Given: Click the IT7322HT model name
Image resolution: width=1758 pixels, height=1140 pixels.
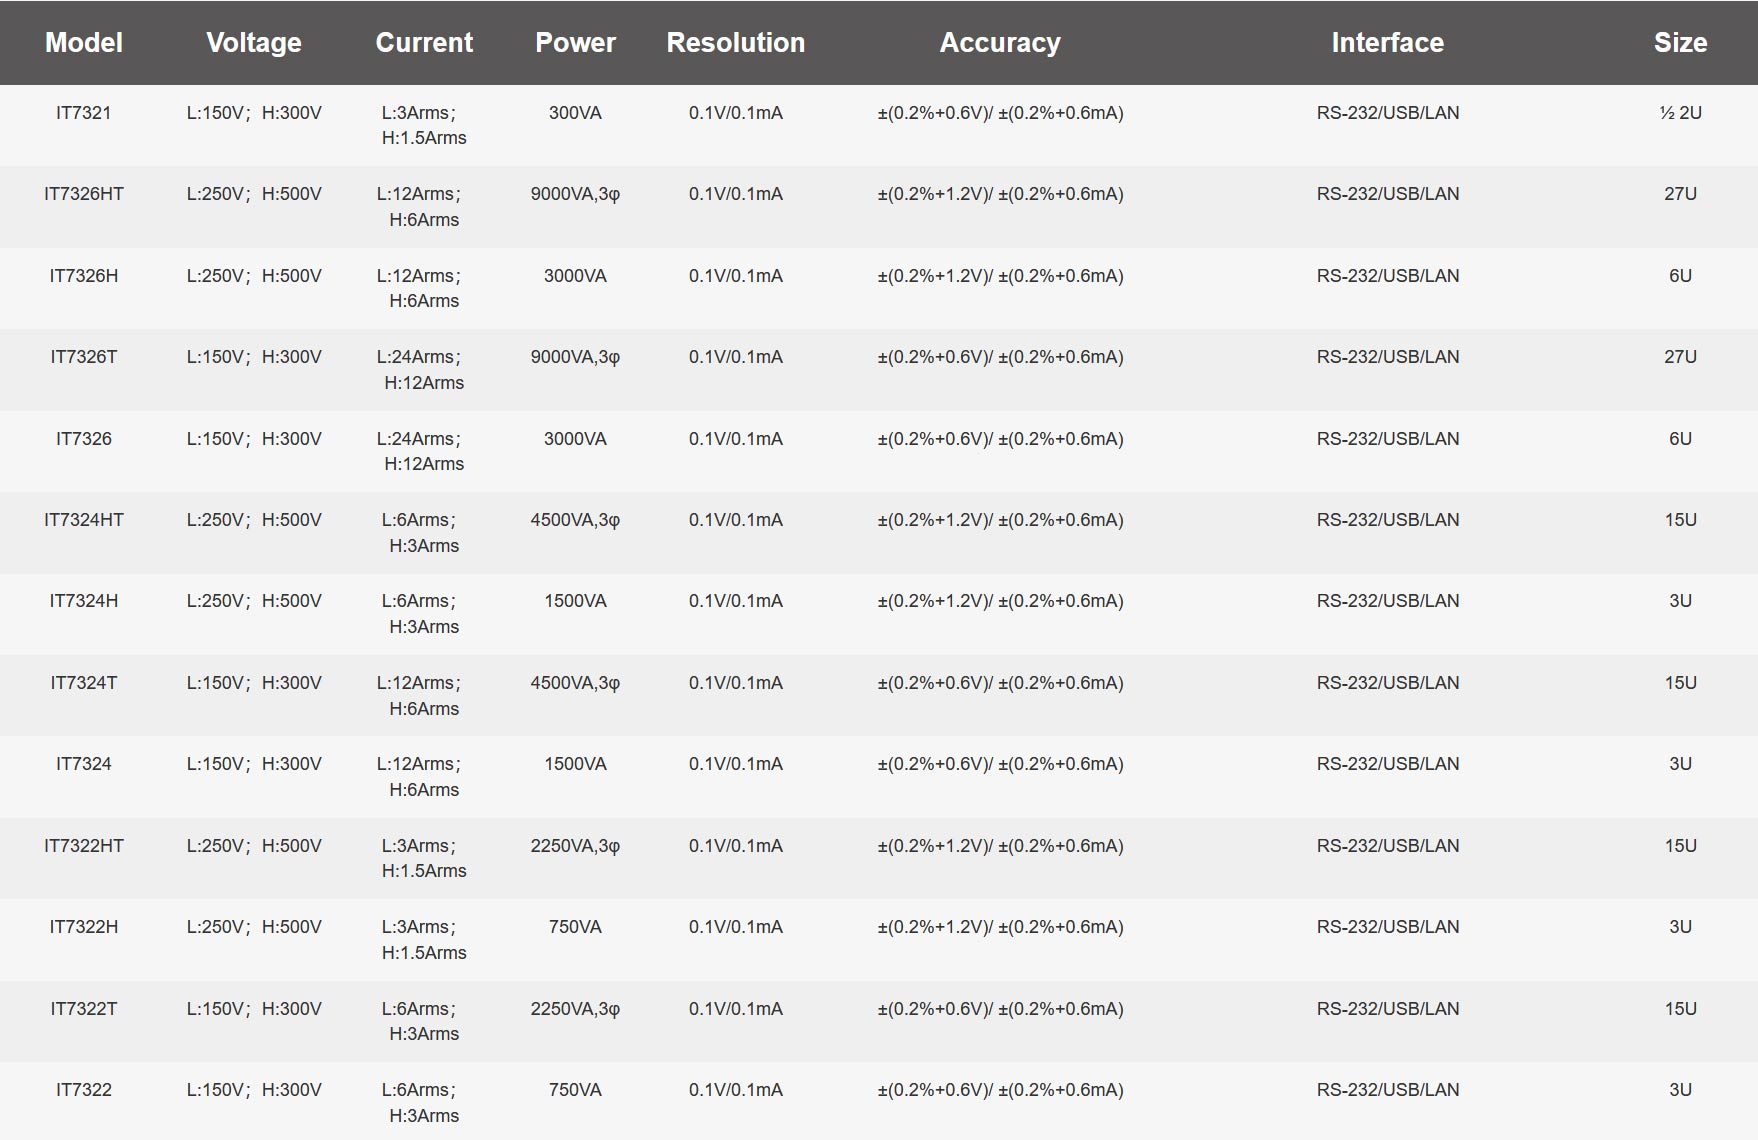Looking at the screenshot, I should (x=84, y=846).
